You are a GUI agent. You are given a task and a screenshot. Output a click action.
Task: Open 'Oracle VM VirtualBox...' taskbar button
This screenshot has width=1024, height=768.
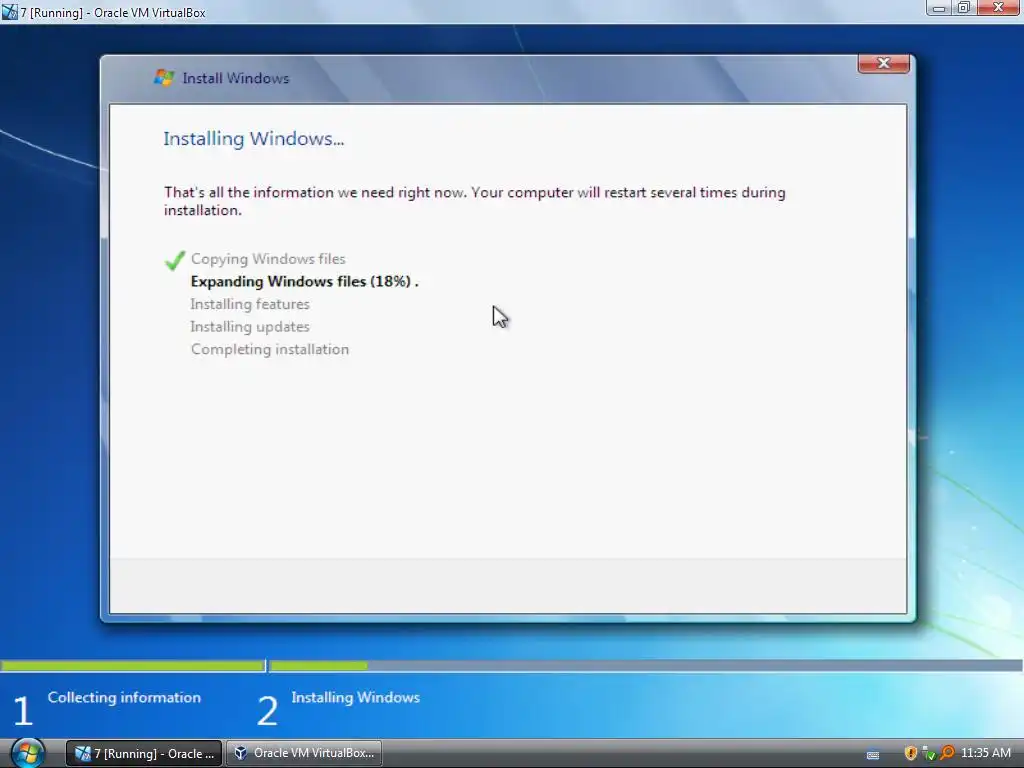[x=304, y=753]
